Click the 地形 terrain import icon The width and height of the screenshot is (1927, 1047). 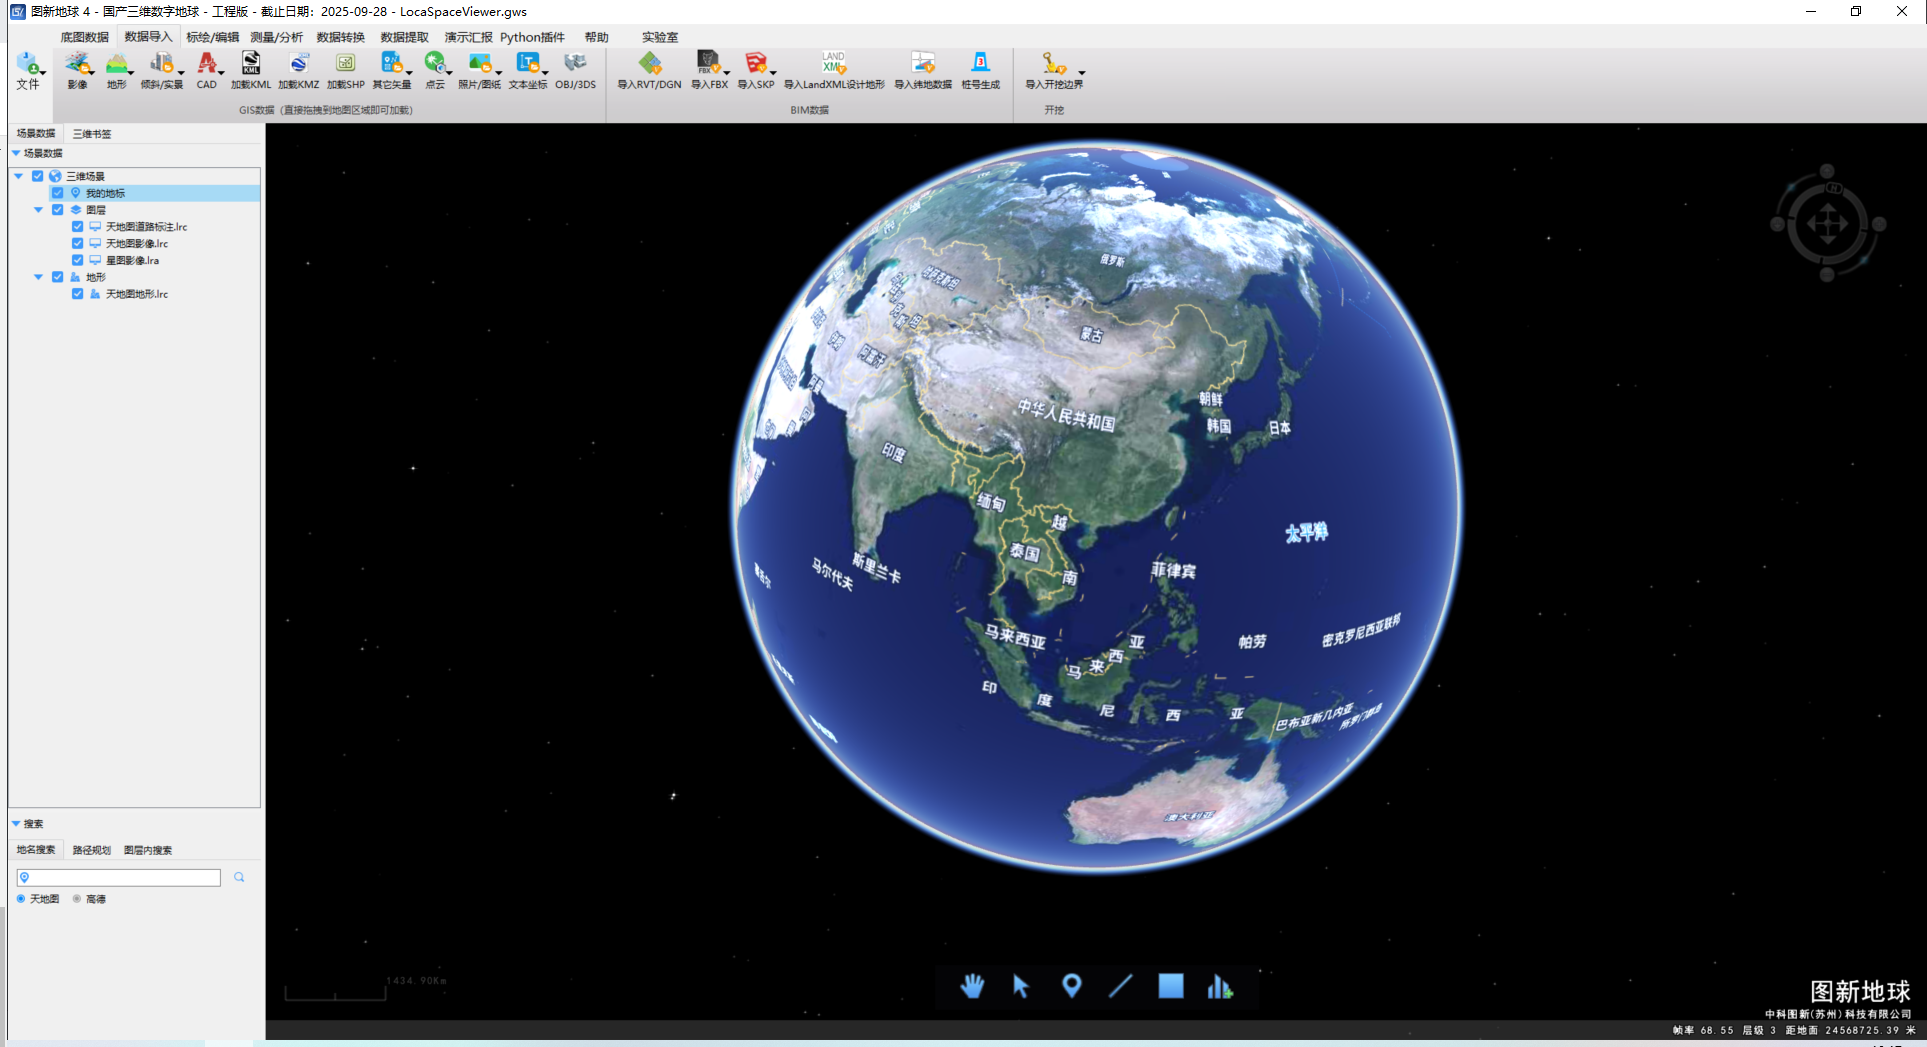pos(117,64)
